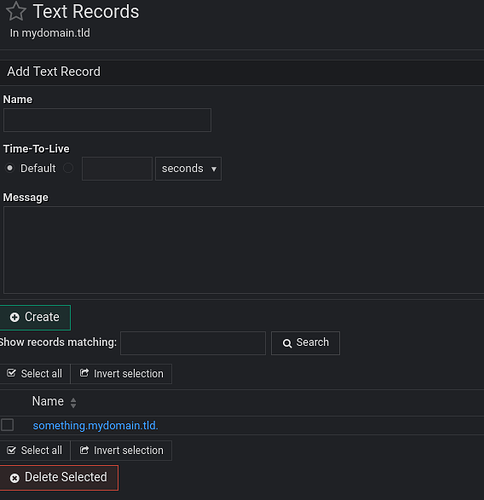Click the upper Invert selection button
The height and width of the screenshot is (500, 484).
click(121, 374)
